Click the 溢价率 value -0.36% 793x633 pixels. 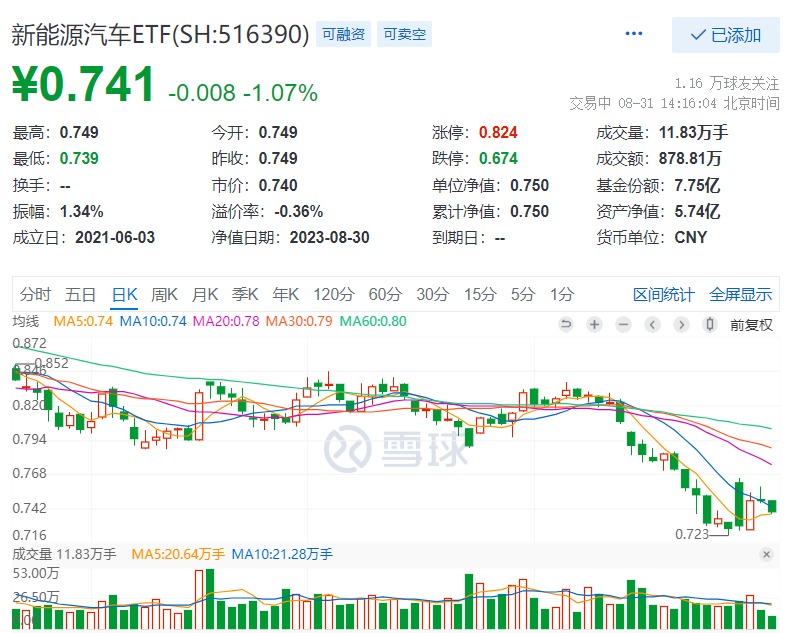pyautogui.click(x=298, y=211)
